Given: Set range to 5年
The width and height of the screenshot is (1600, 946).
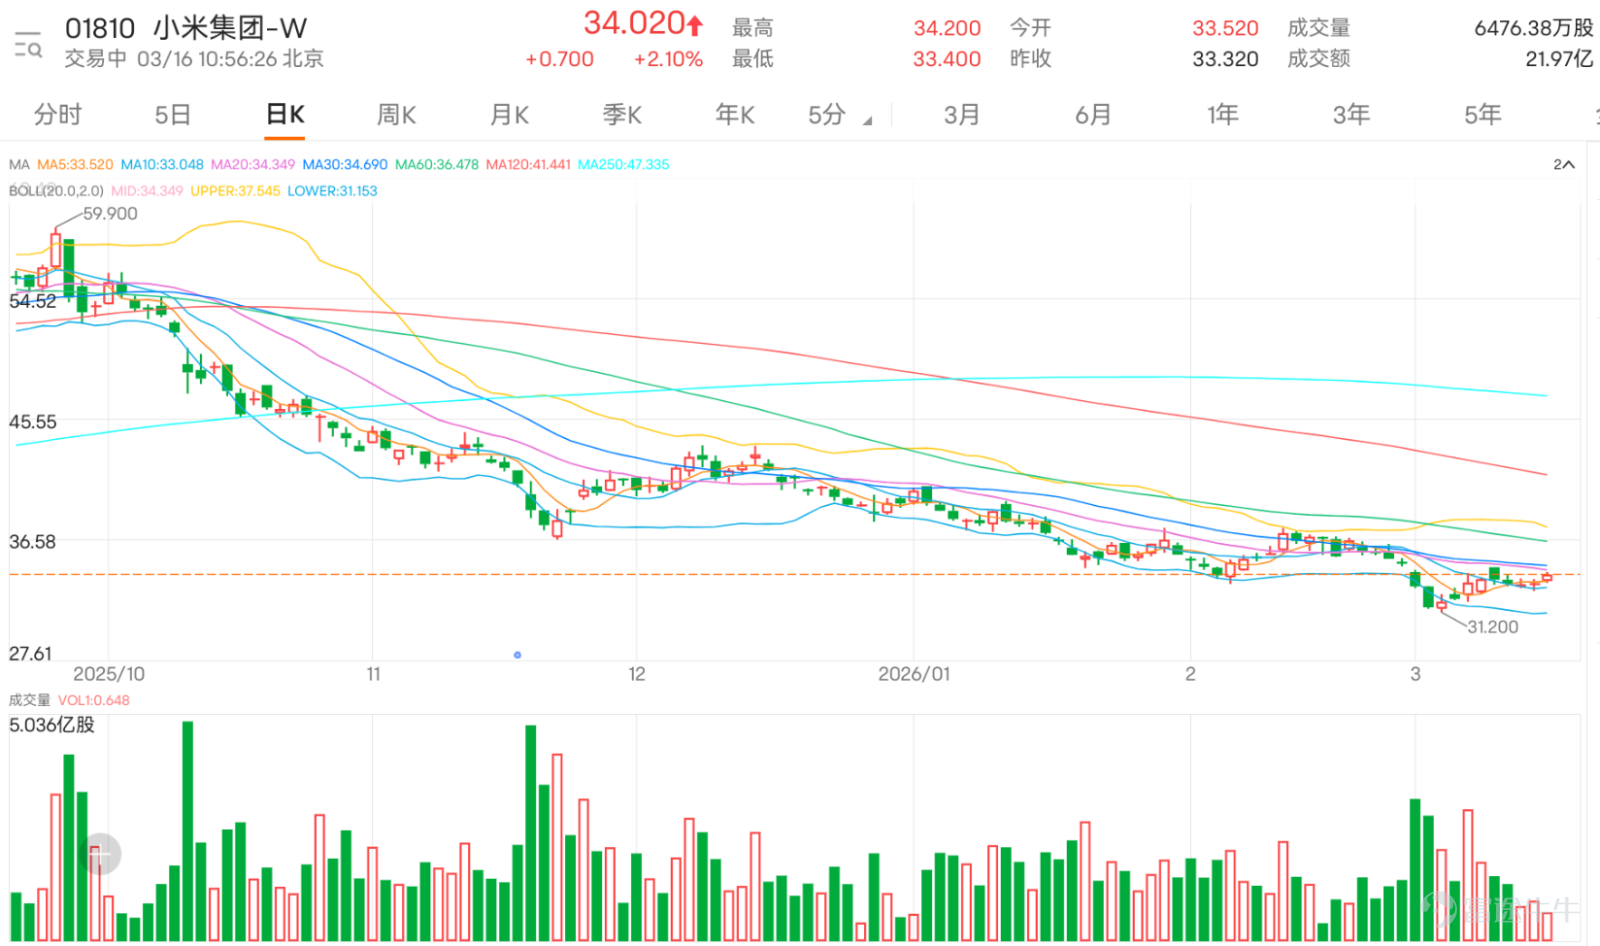Looking at the screenshot, I should click(x=1483, y=115).
